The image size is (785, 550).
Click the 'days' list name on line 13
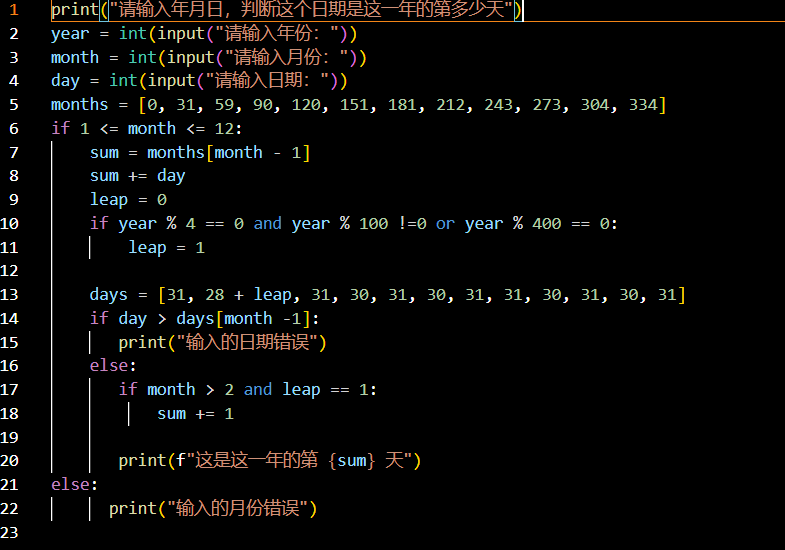(x=109, y=295)
